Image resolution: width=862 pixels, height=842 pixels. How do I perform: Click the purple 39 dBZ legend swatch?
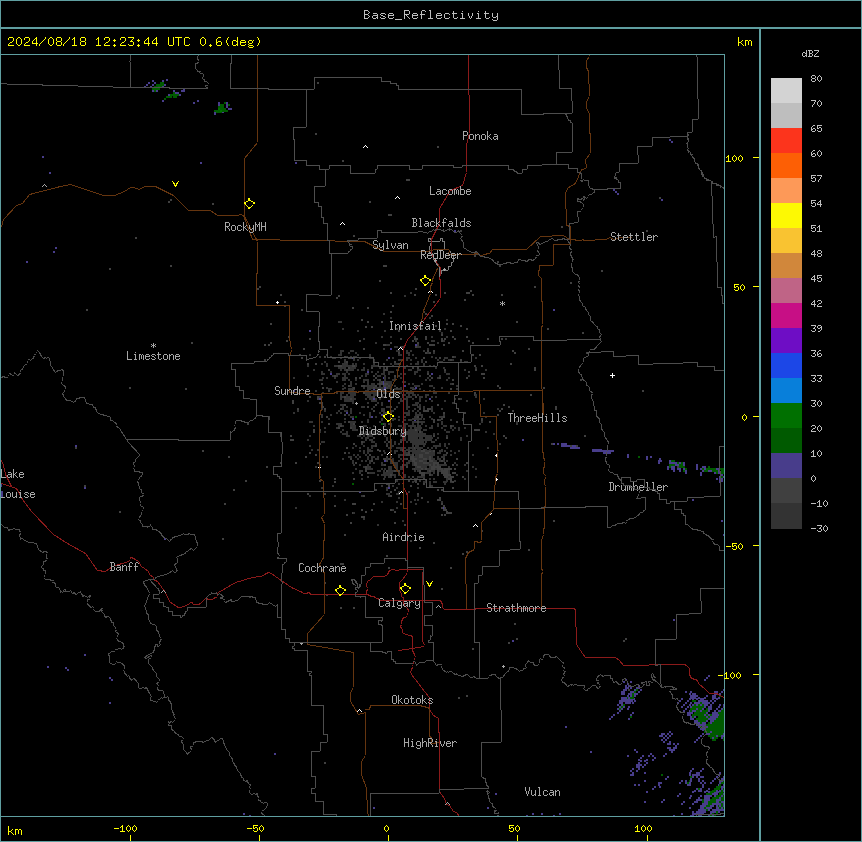tap(786, 340)
